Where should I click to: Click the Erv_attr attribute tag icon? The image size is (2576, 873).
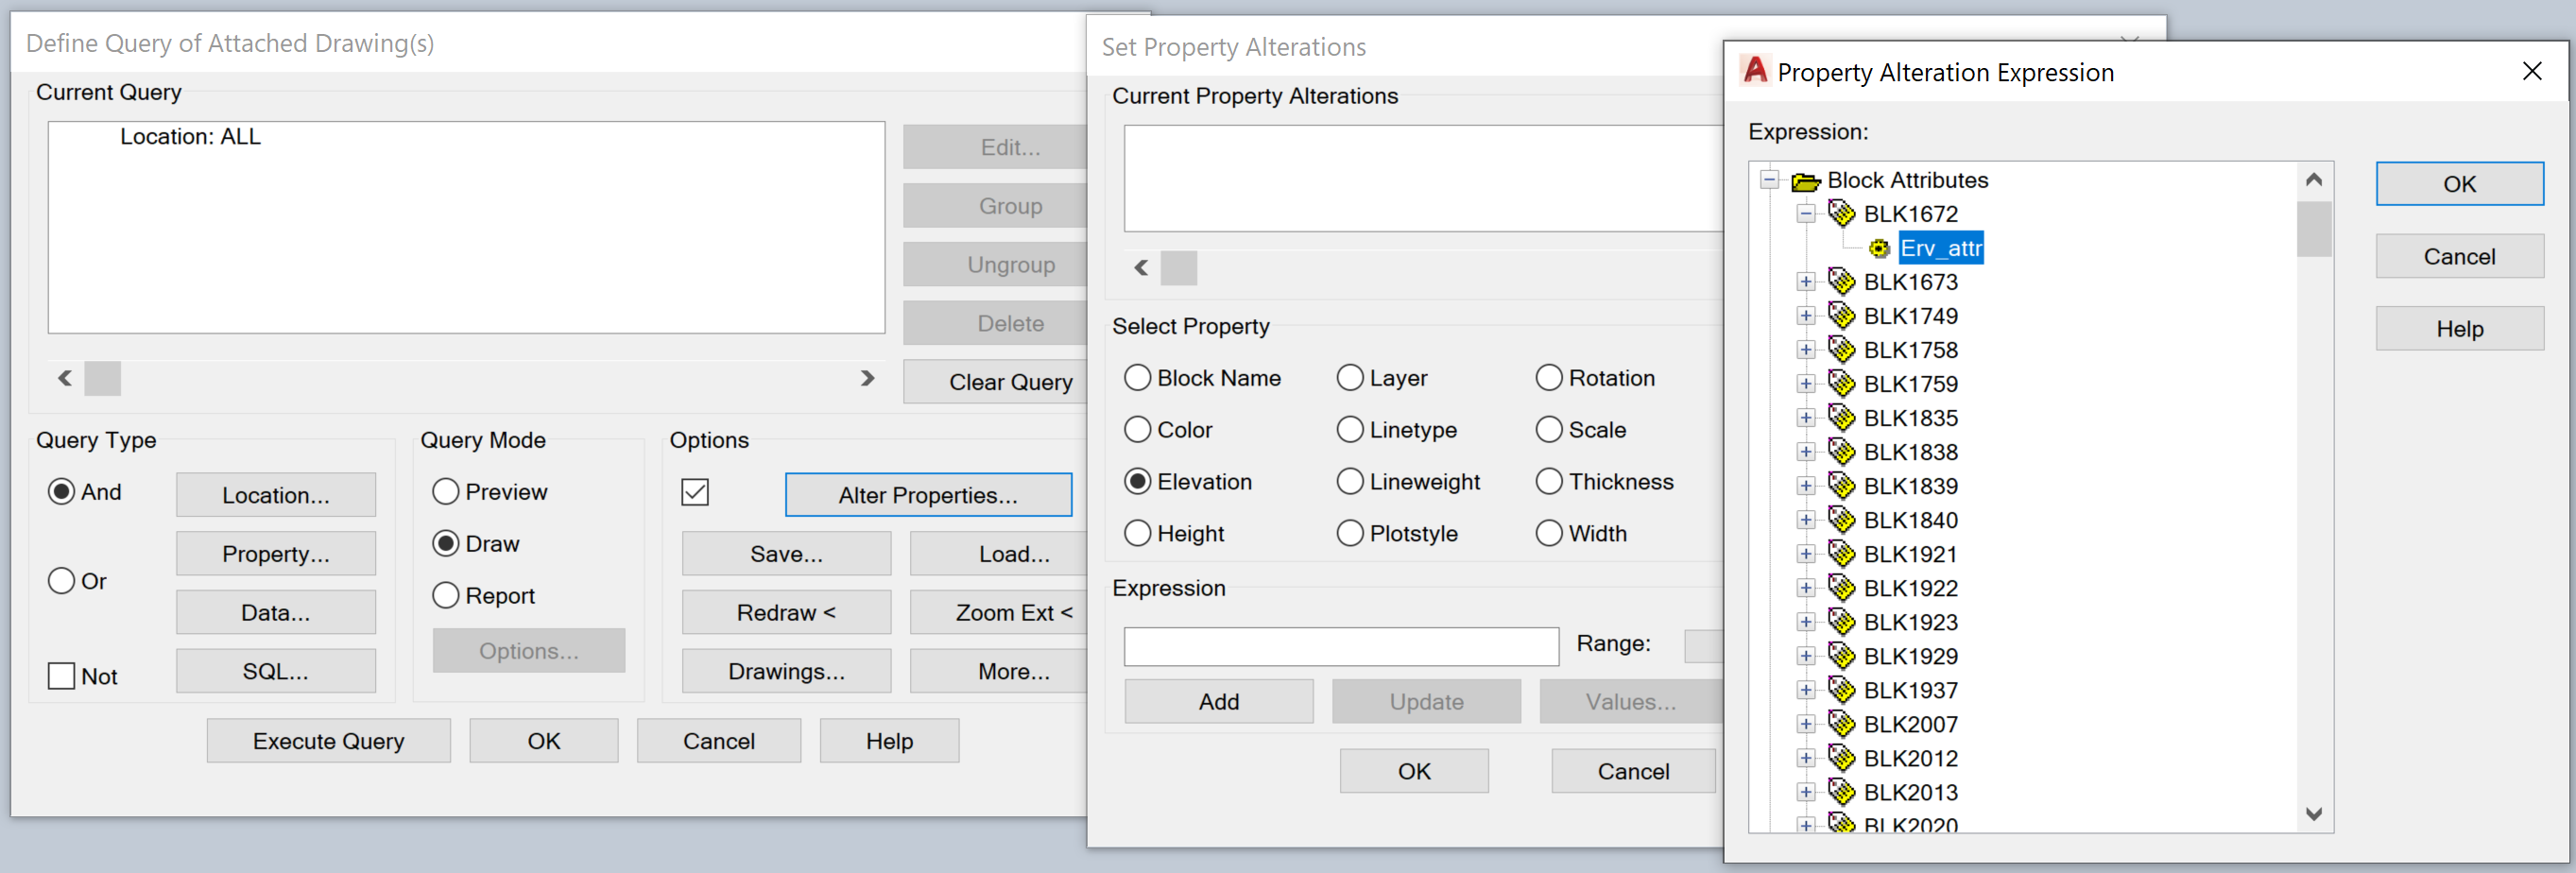tap(1879, 248)
